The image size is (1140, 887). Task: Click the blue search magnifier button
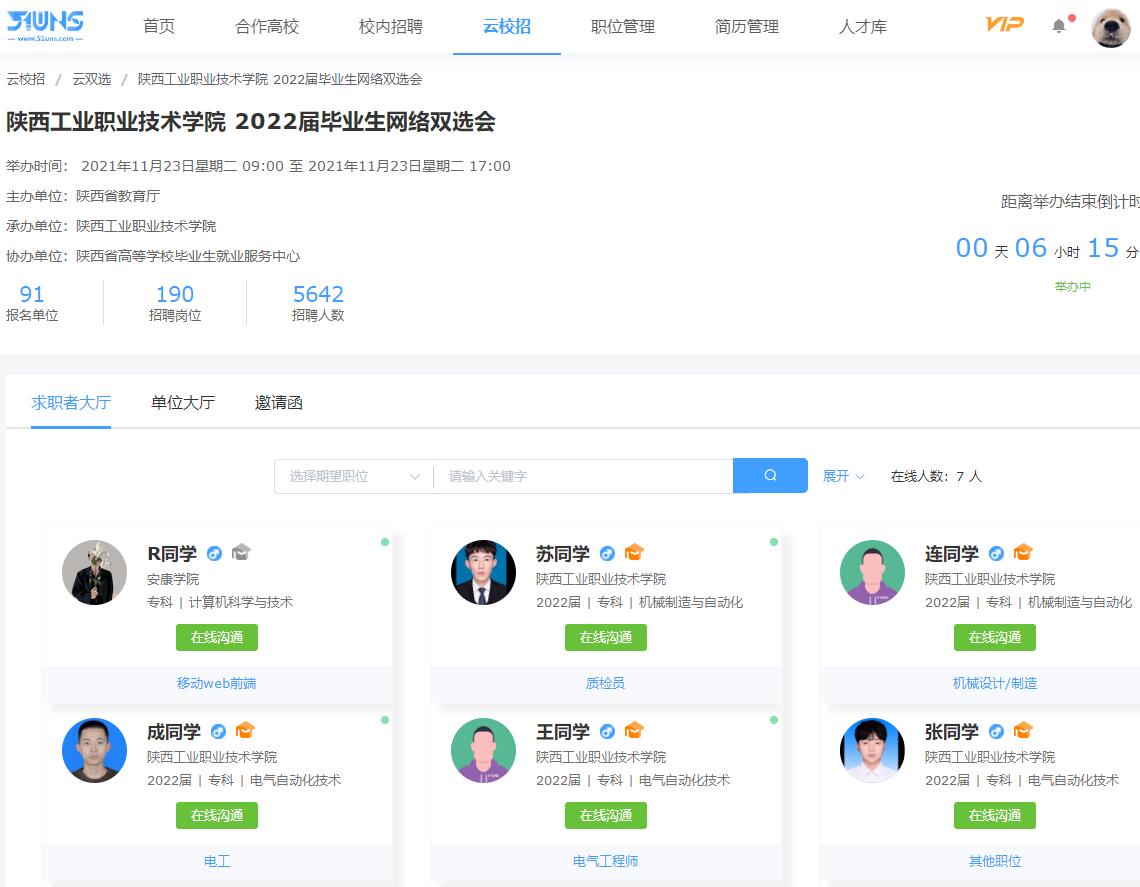[x=770, y=476]
